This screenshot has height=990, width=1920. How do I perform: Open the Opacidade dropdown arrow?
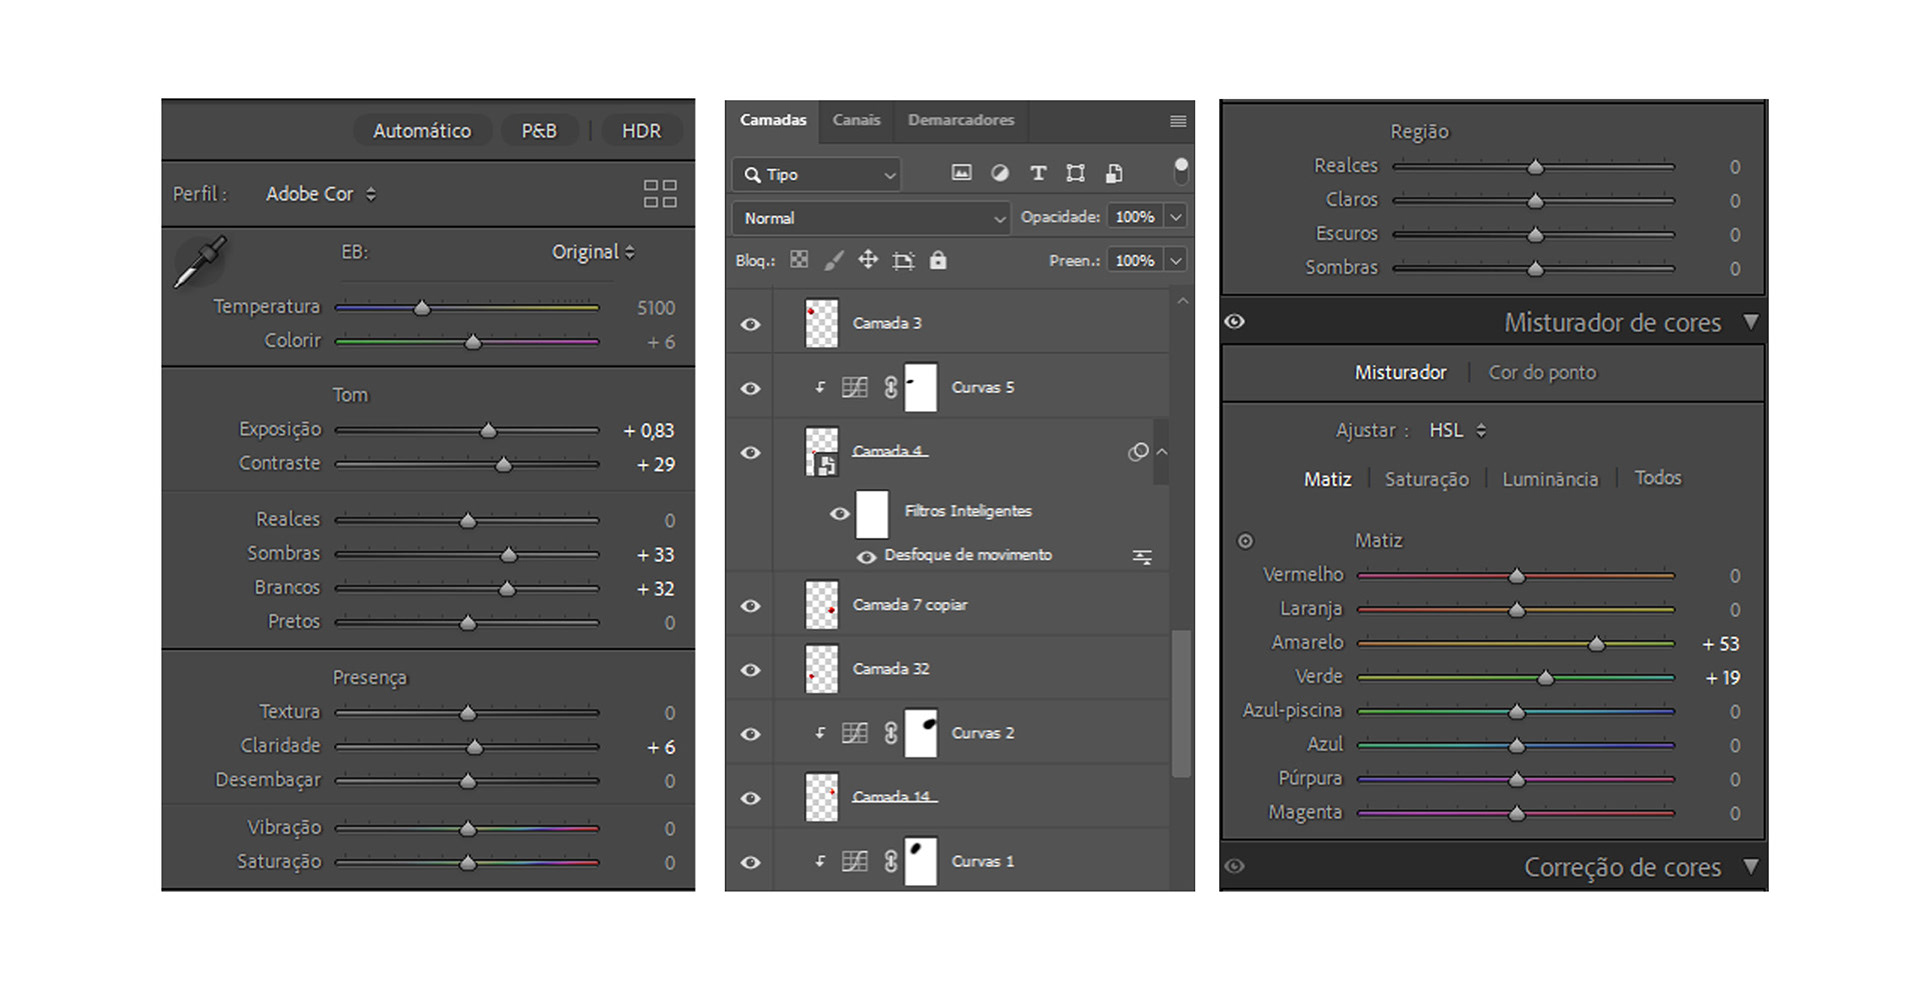[x=1176, y=217]
